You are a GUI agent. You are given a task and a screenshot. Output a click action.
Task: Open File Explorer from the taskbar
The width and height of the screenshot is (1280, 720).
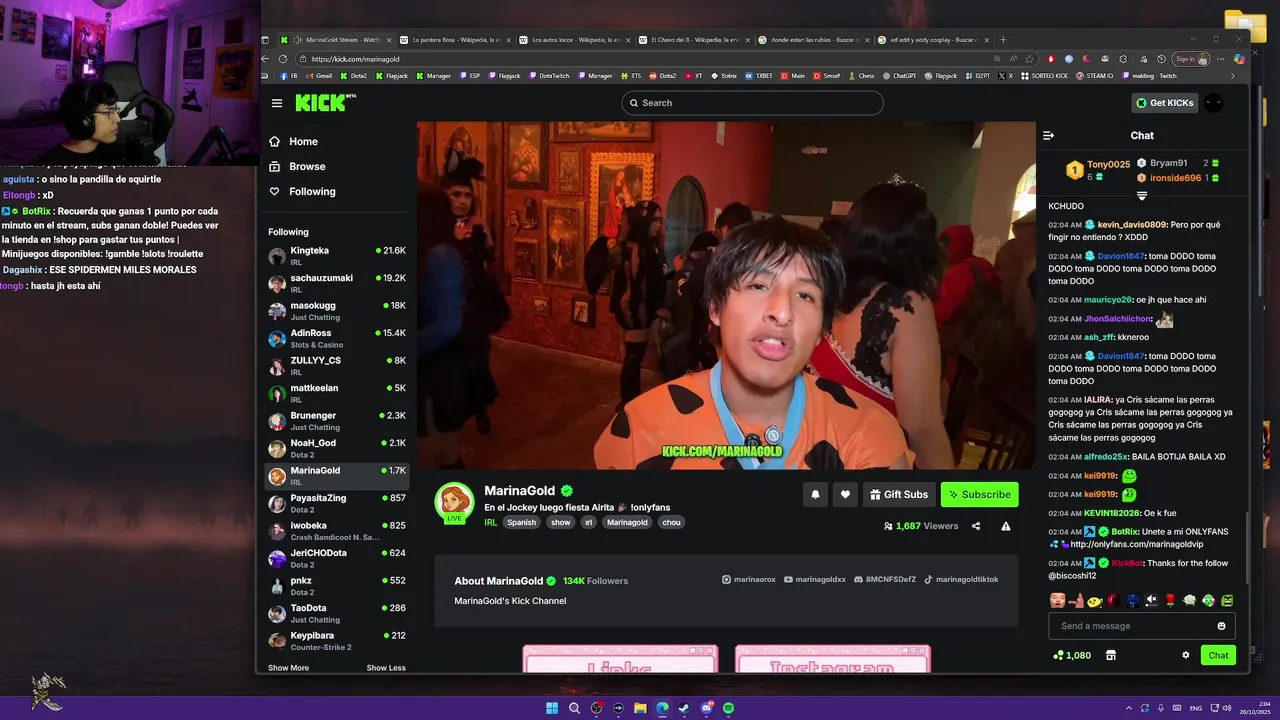[640, 708]
